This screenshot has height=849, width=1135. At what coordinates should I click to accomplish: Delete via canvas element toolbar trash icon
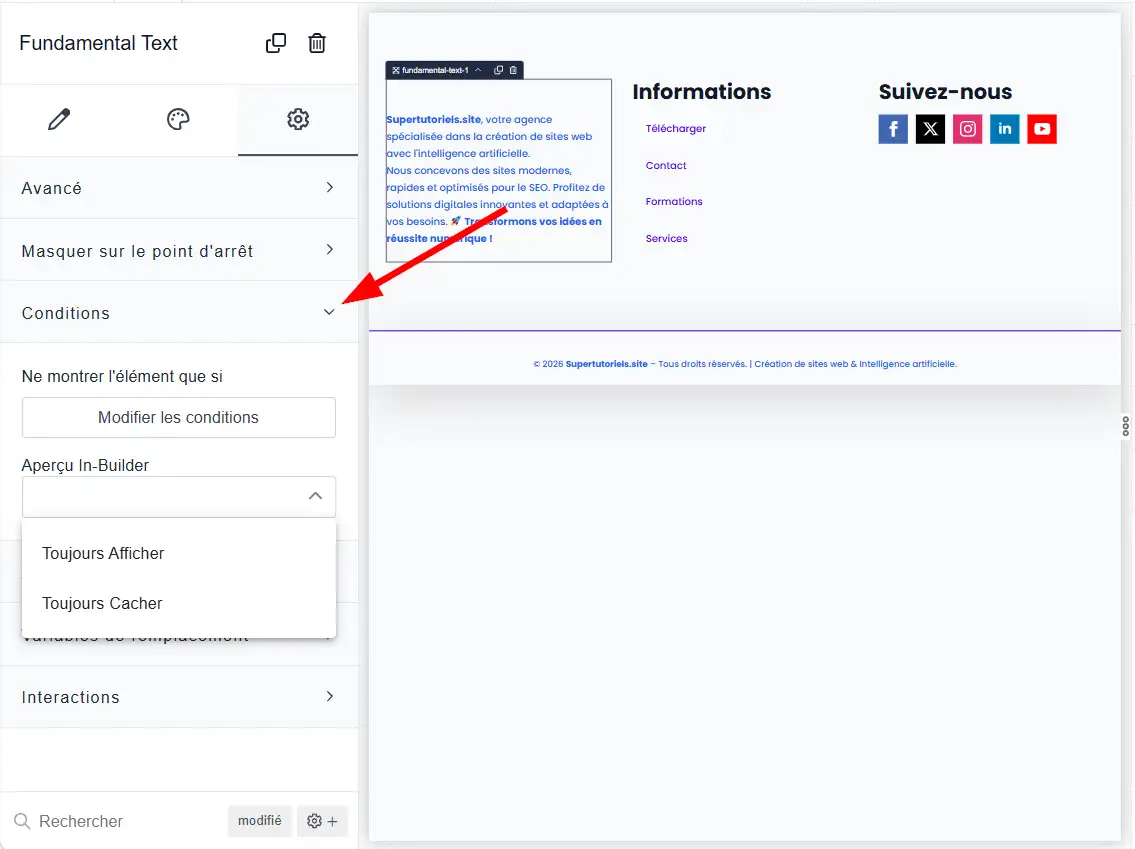pyautogui.click(x=513, y=70)
